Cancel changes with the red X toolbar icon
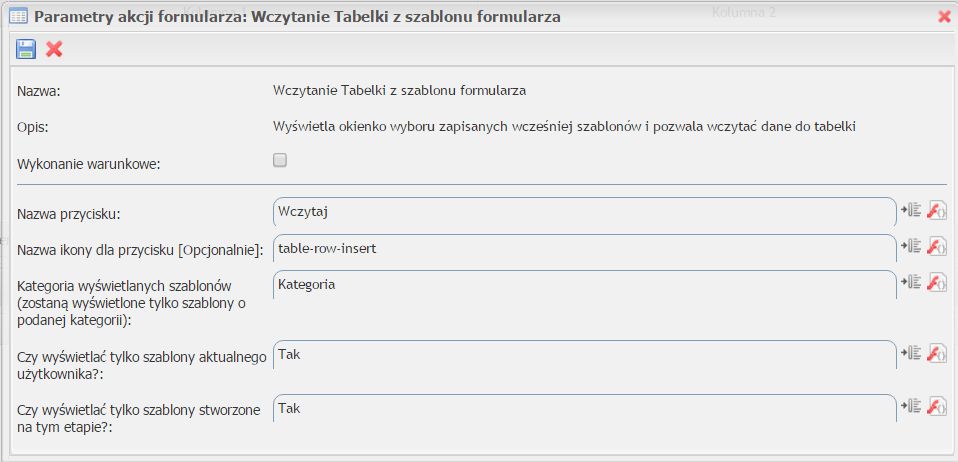This screenshot has width=958, height=462. (x=54, y=49)
